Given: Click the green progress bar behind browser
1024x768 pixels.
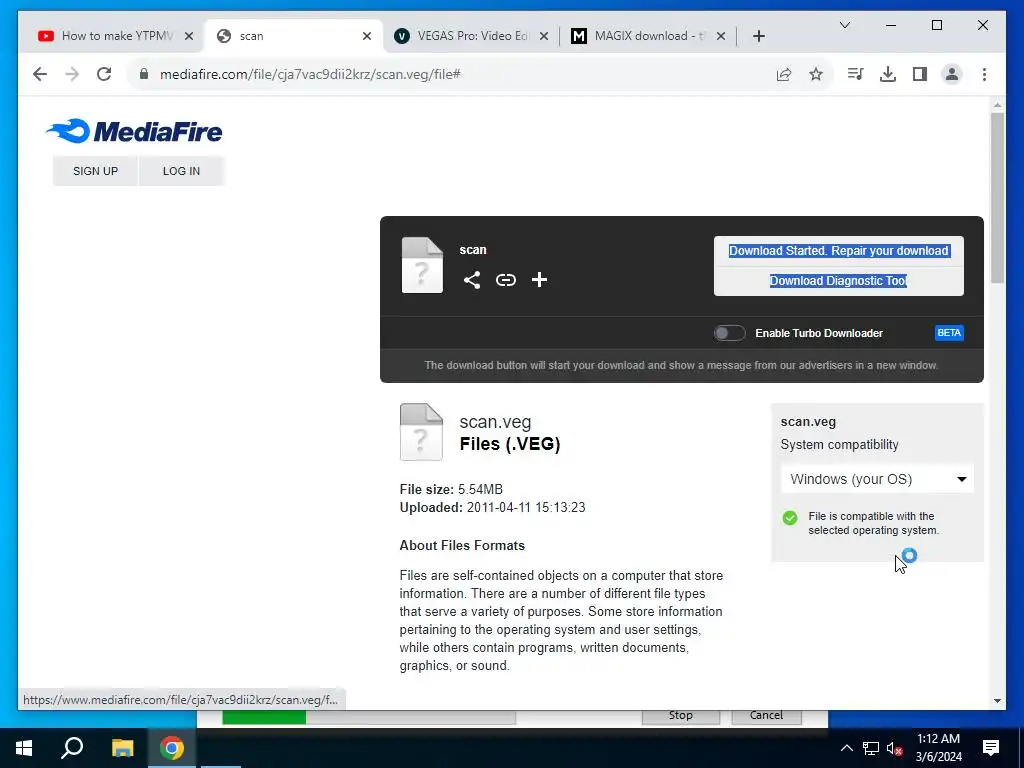Looking at the screenshot, I should (264, 717).
